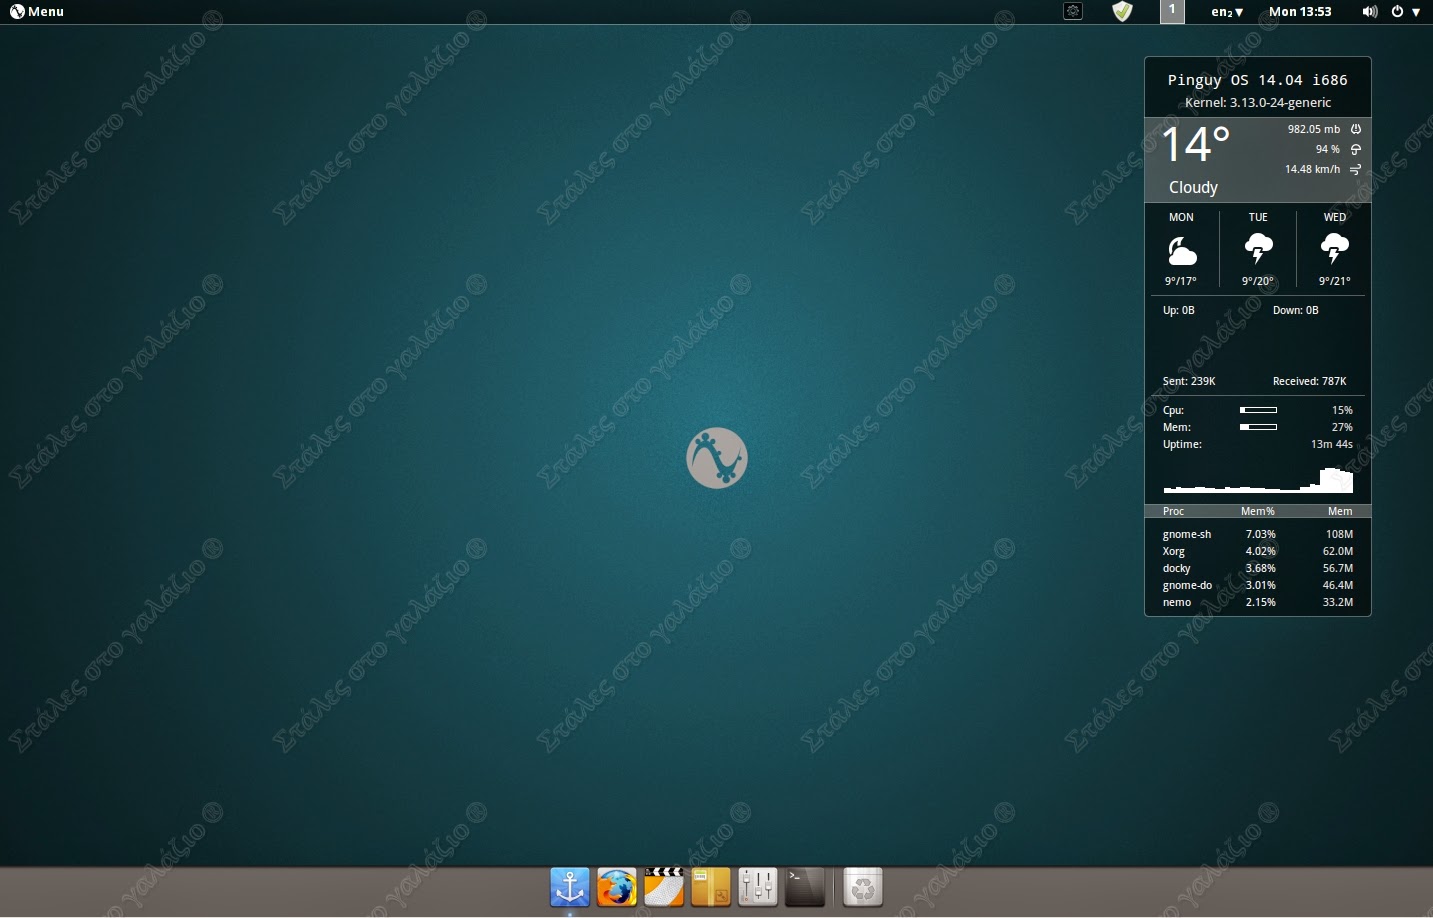Click the "7.03%" value in gnome-sh row
This screenshot has width=1433, height=918.
point(1261,534)
